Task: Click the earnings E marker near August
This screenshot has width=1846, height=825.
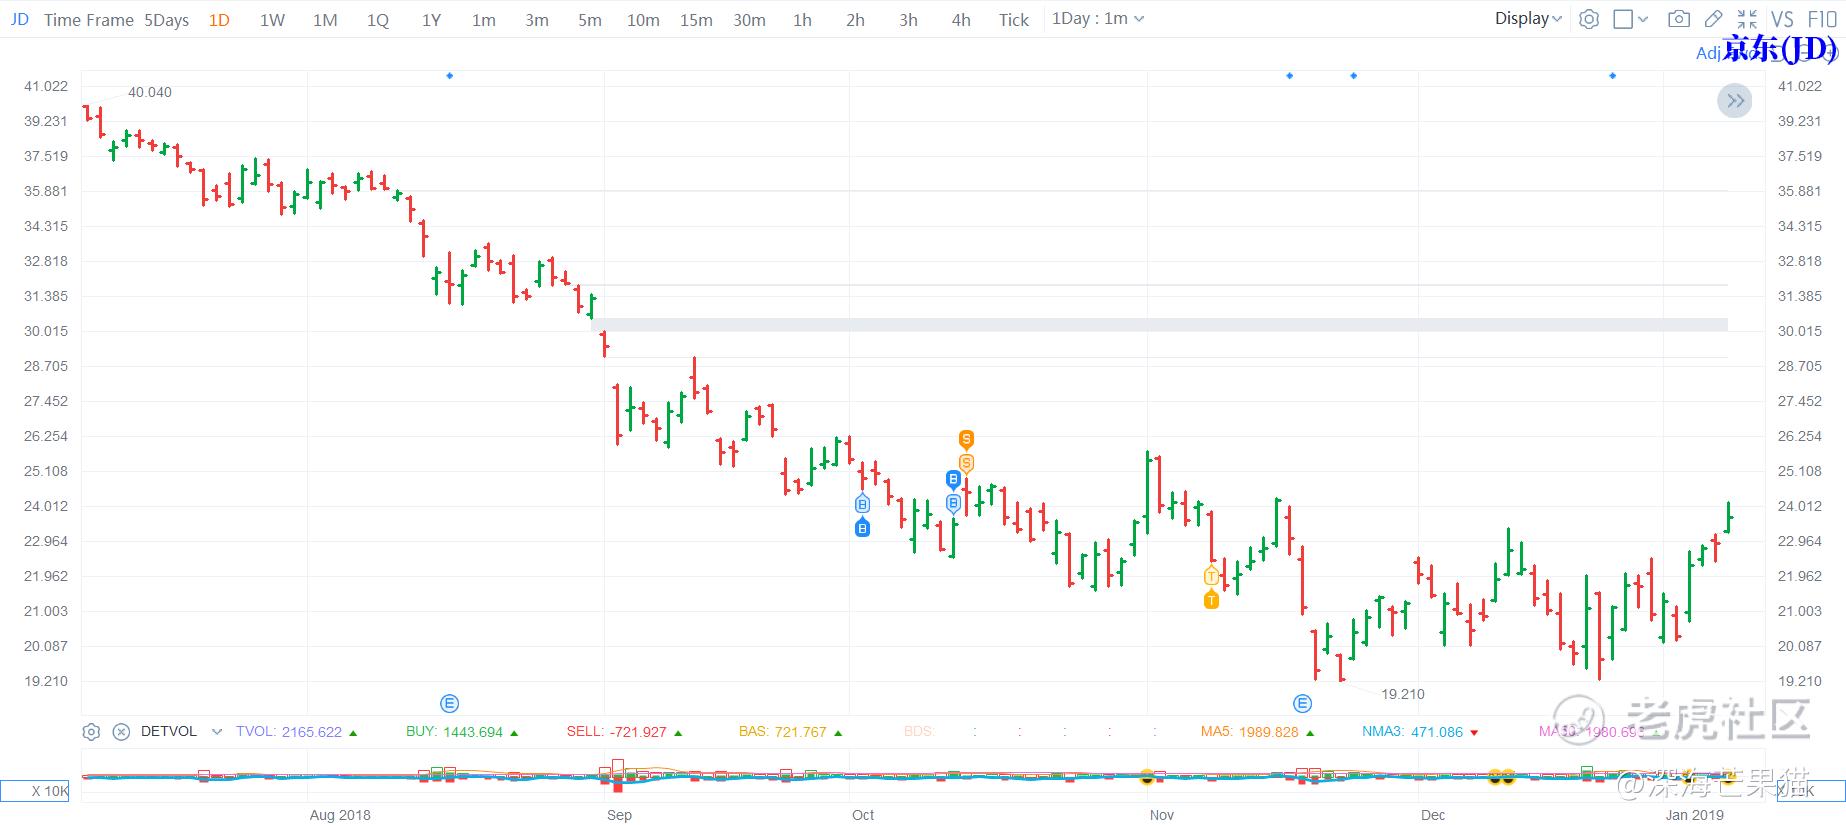Action: pyautogui.click(x=450, y=703)
